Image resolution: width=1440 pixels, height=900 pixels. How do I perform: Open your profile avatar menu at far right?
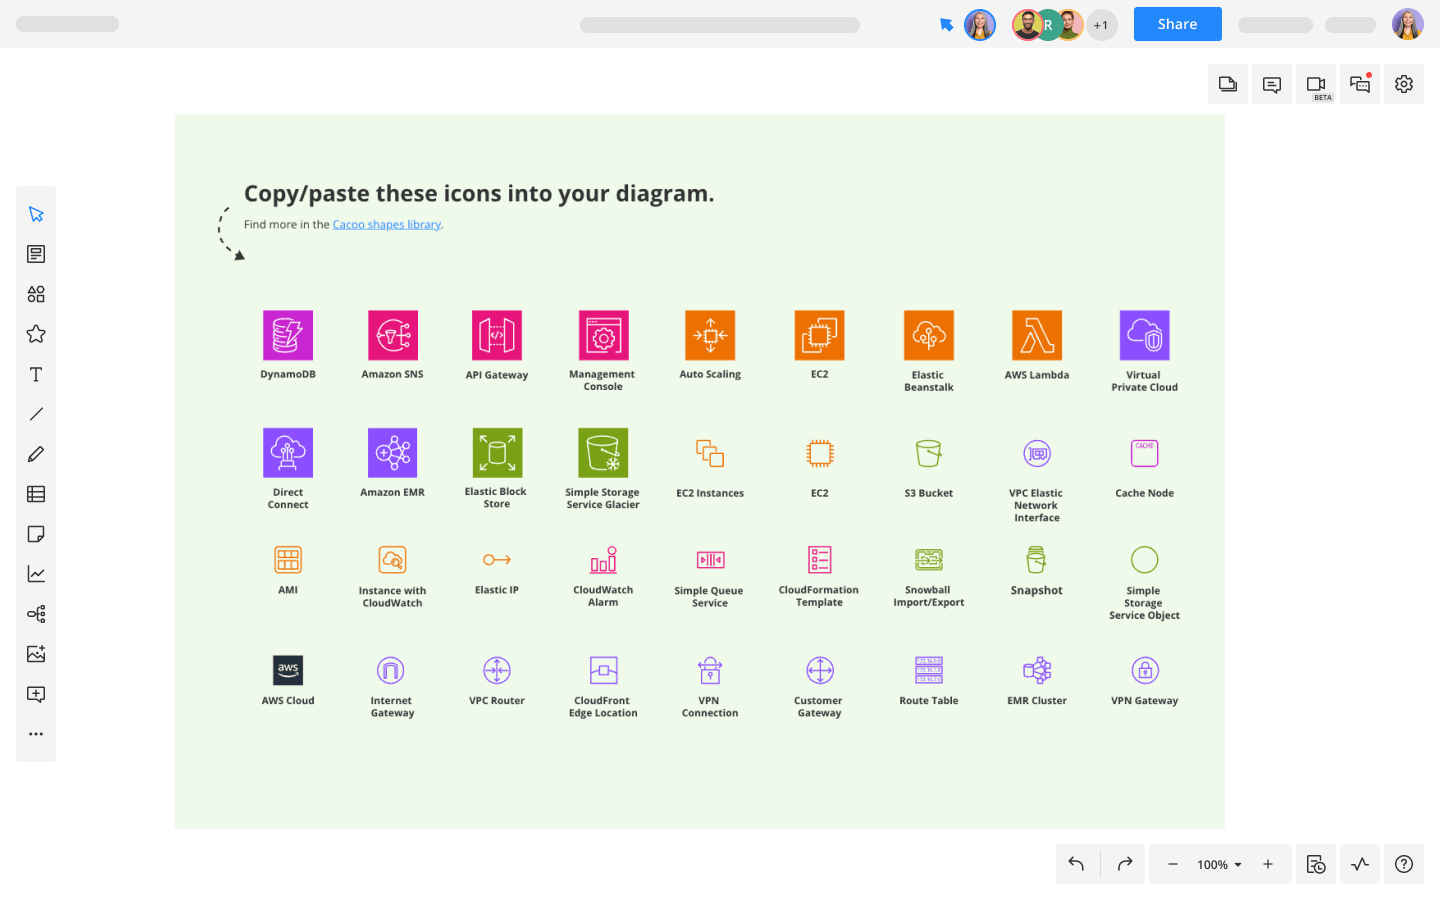click(x=1408, y=24)
